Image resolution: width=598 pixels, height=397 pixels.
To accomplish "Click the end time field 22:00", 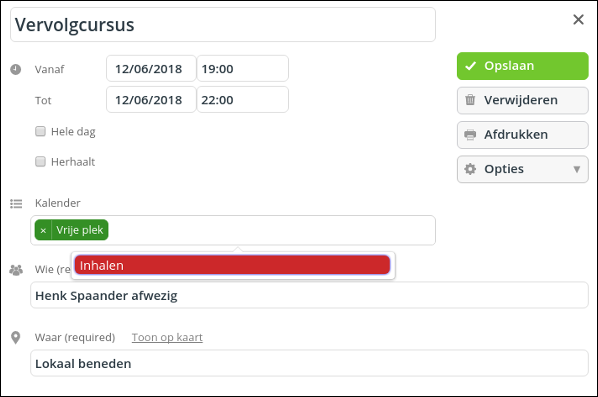I will (x=243, y=100).
